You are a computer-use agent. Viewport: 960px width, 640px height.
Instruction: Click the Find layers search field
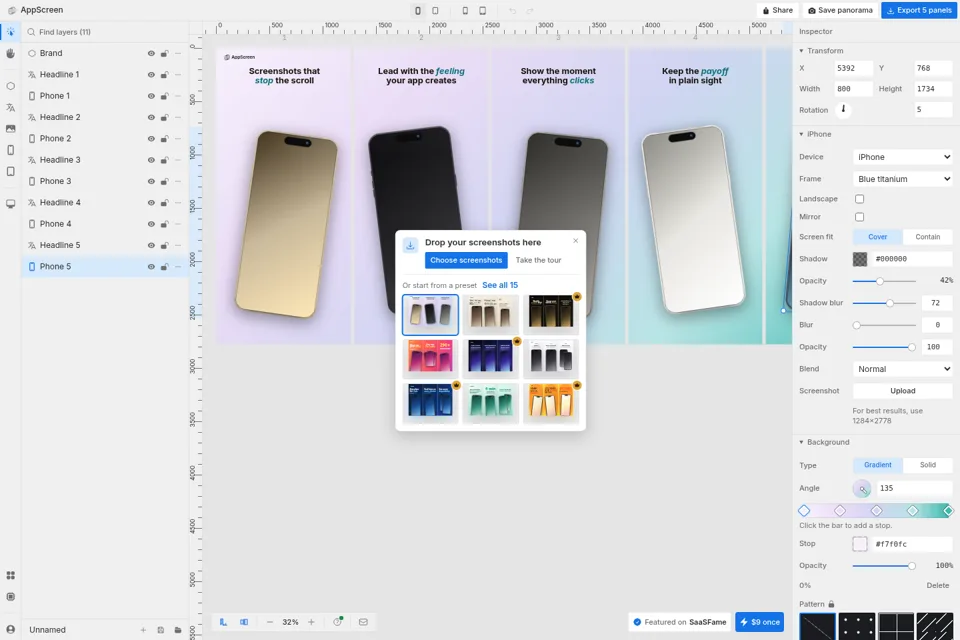pos(104,32)
